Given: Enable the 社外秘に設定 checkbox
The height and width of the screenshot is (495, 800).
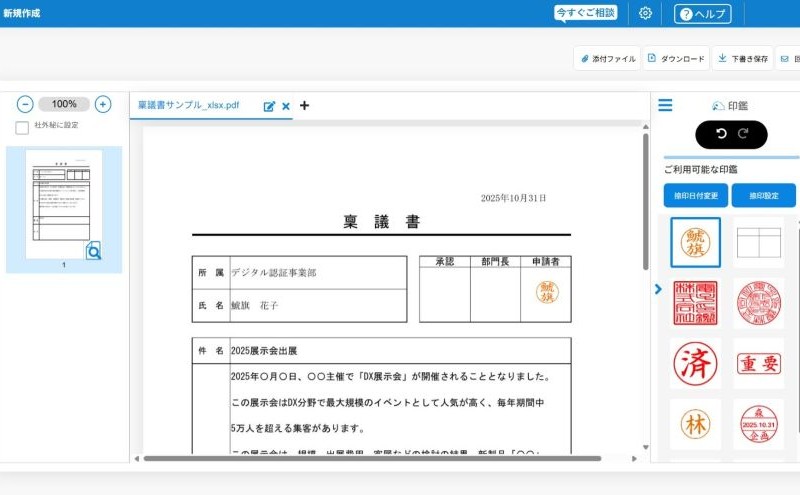Looking at the screenshot, I should pos(22,127).
